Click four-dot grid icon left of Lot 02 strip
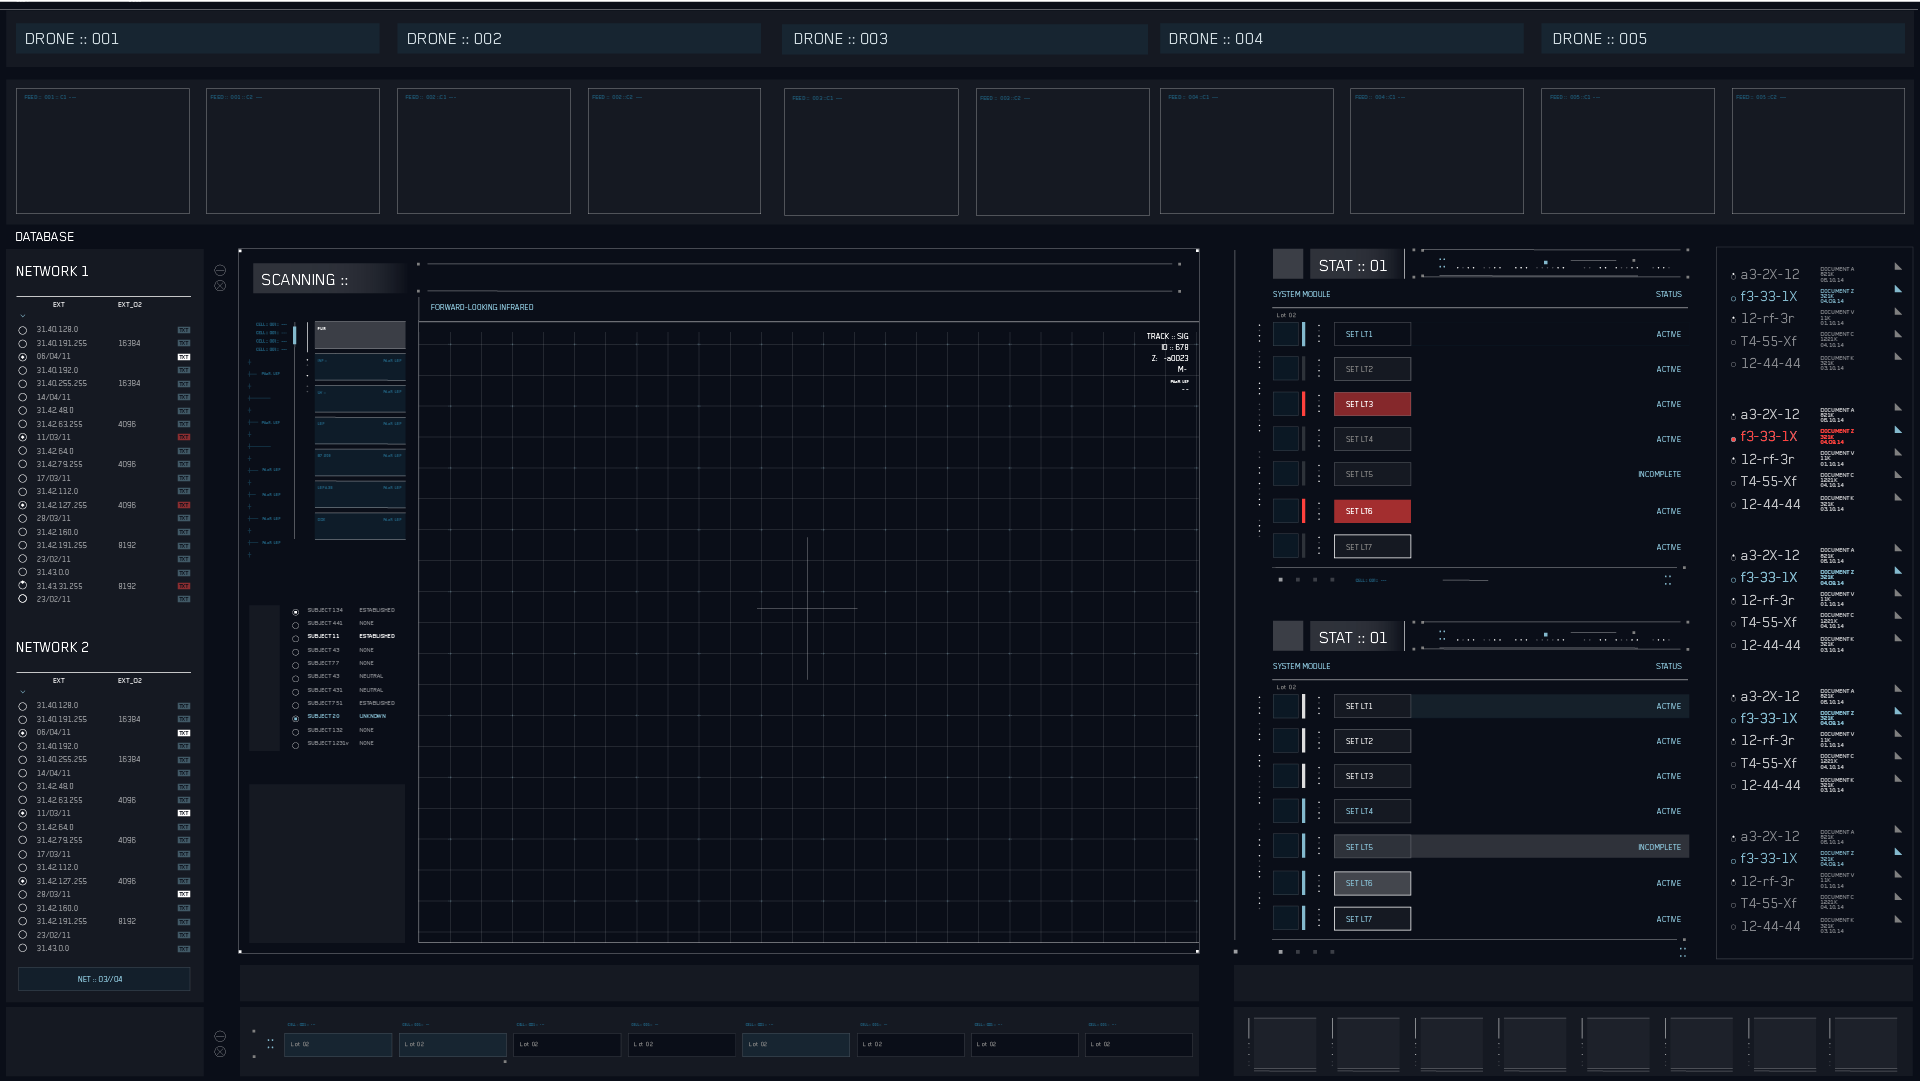The image size is (1920, 1081). coord(270,1043)
